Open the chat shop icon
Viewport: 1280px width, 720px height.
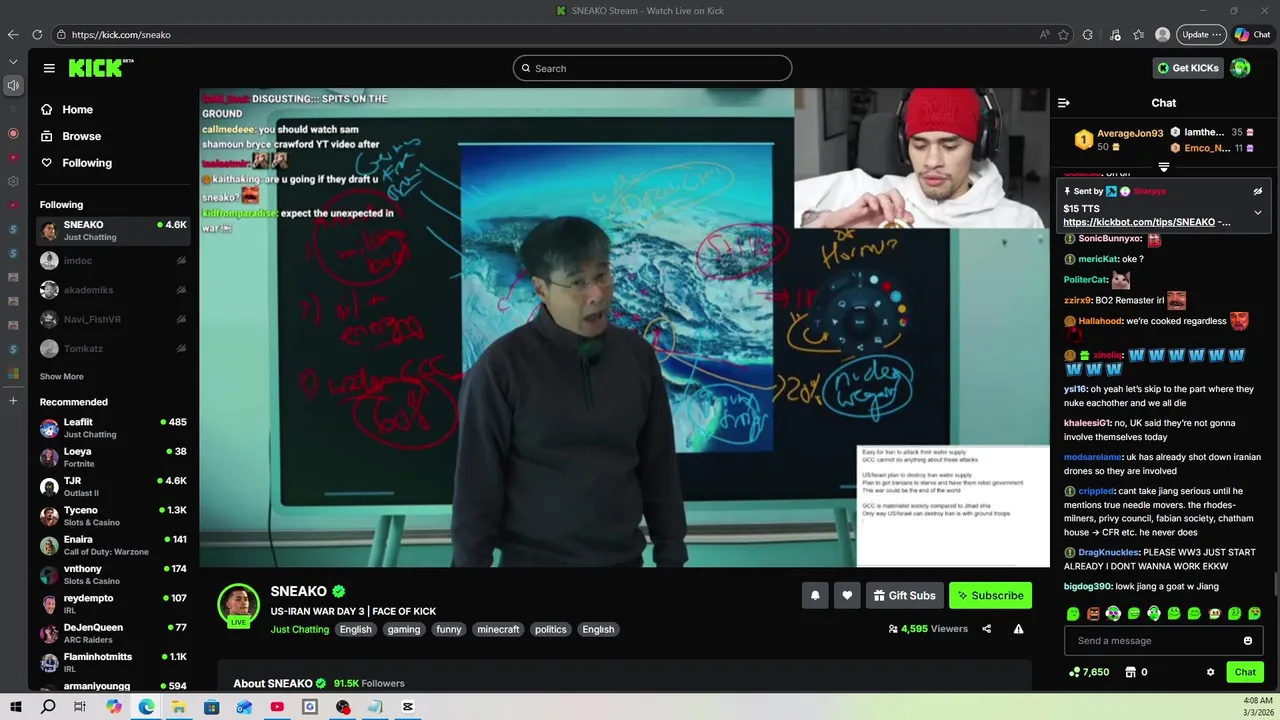[x=1131, y=672]
